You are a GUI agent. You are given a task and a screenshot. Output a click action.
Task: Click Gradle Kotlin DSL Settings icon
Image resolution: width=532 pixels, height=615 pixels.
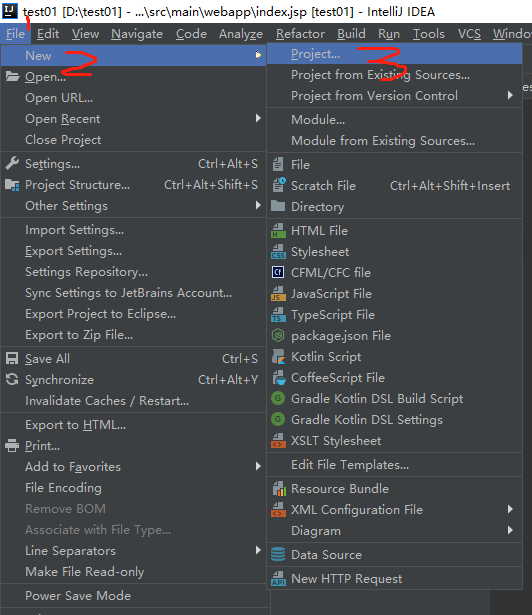(x=278, y=419)
